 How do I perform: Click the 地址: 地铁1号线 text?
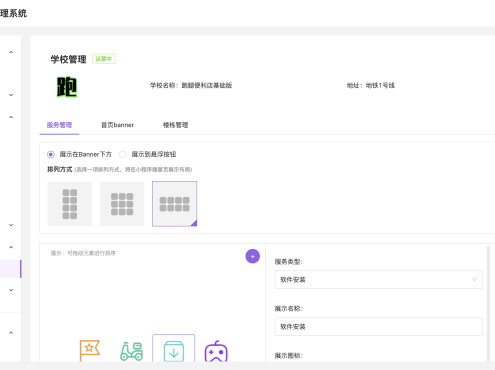click(371, 85)
